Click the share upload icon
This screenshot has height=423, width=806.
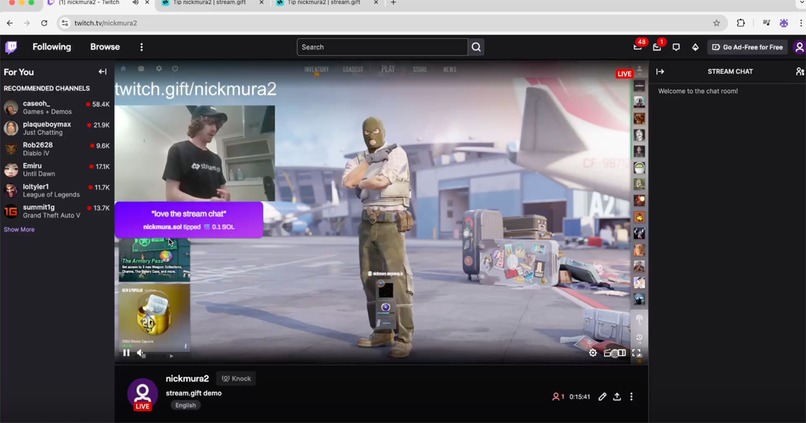pos(617,397)
